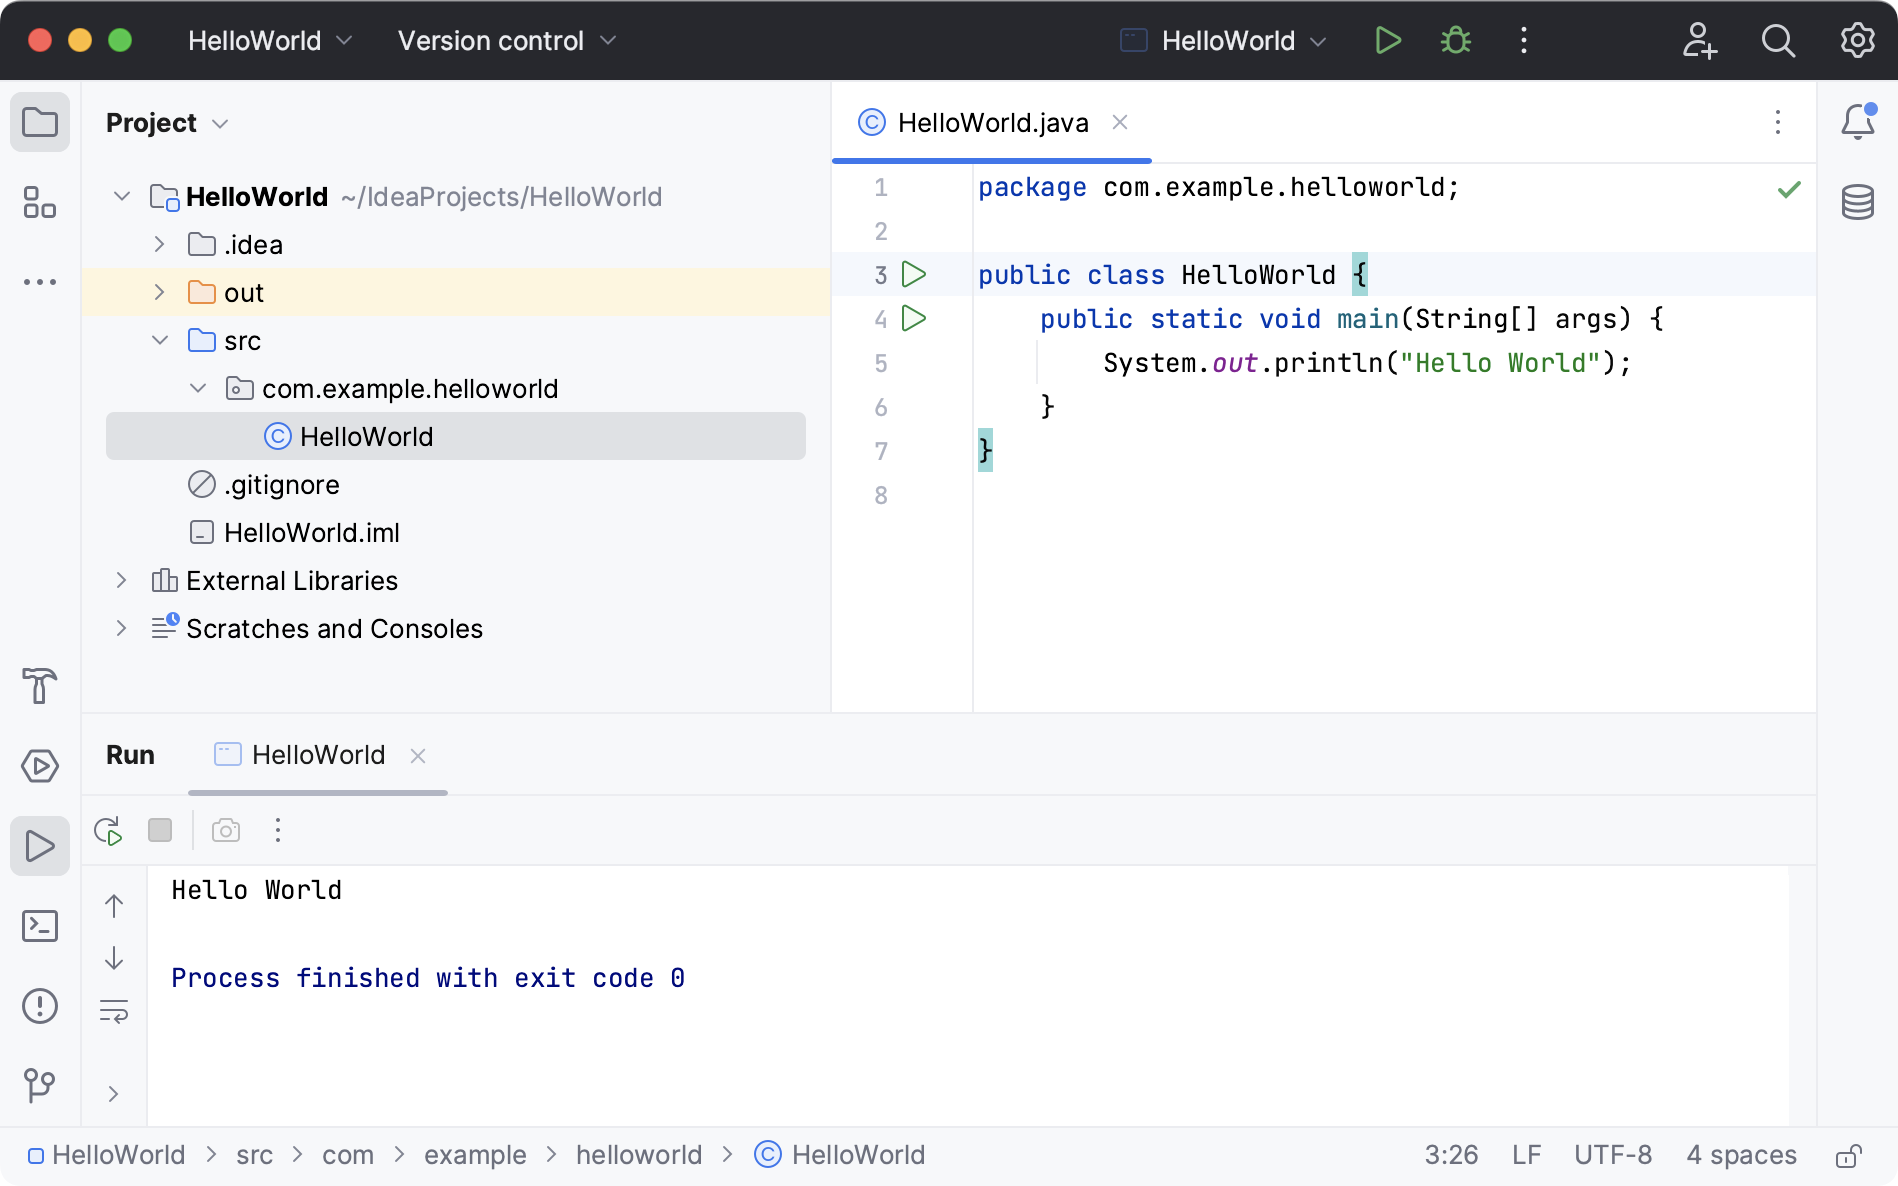Open the Git tool window
Screen dimensions: 1898x1186
40,1085
